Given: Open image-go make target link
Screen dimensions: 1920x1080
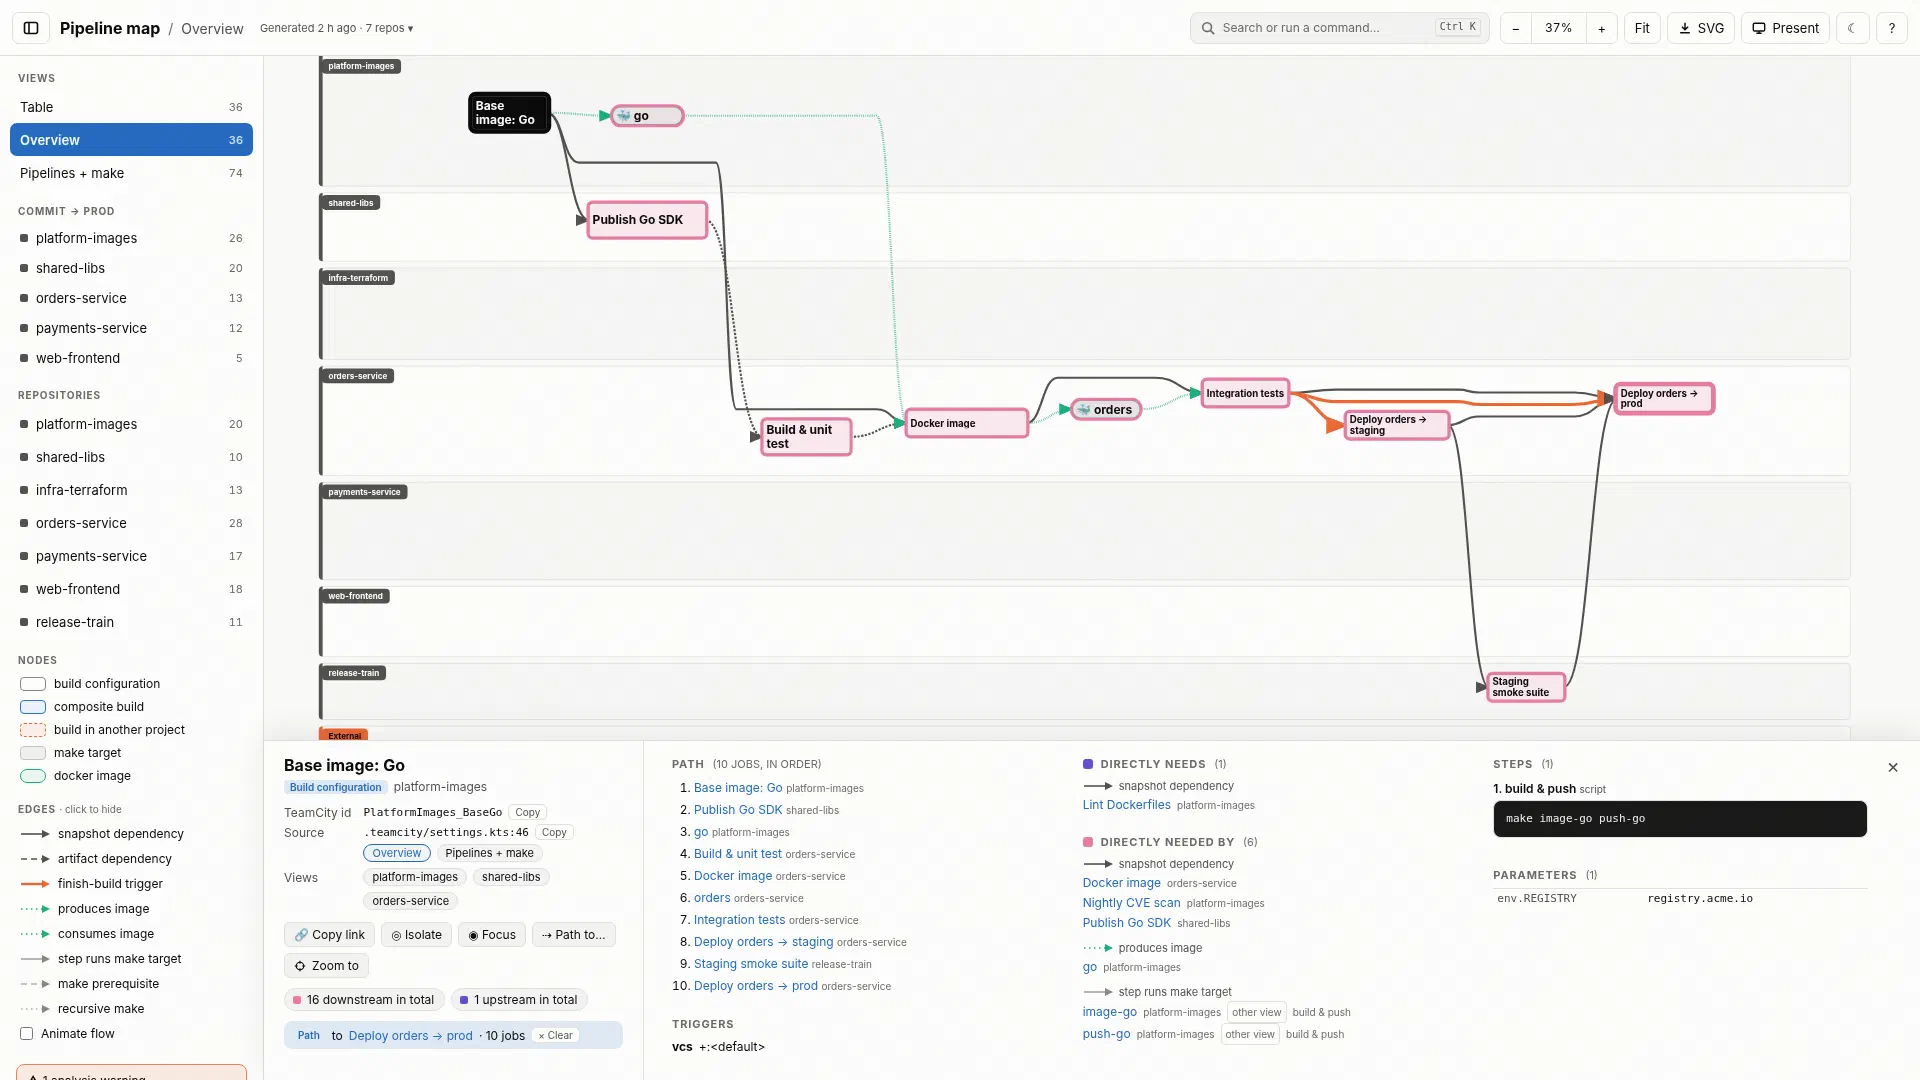Looking at the screenshot, I should (x=1109, y=1012).
